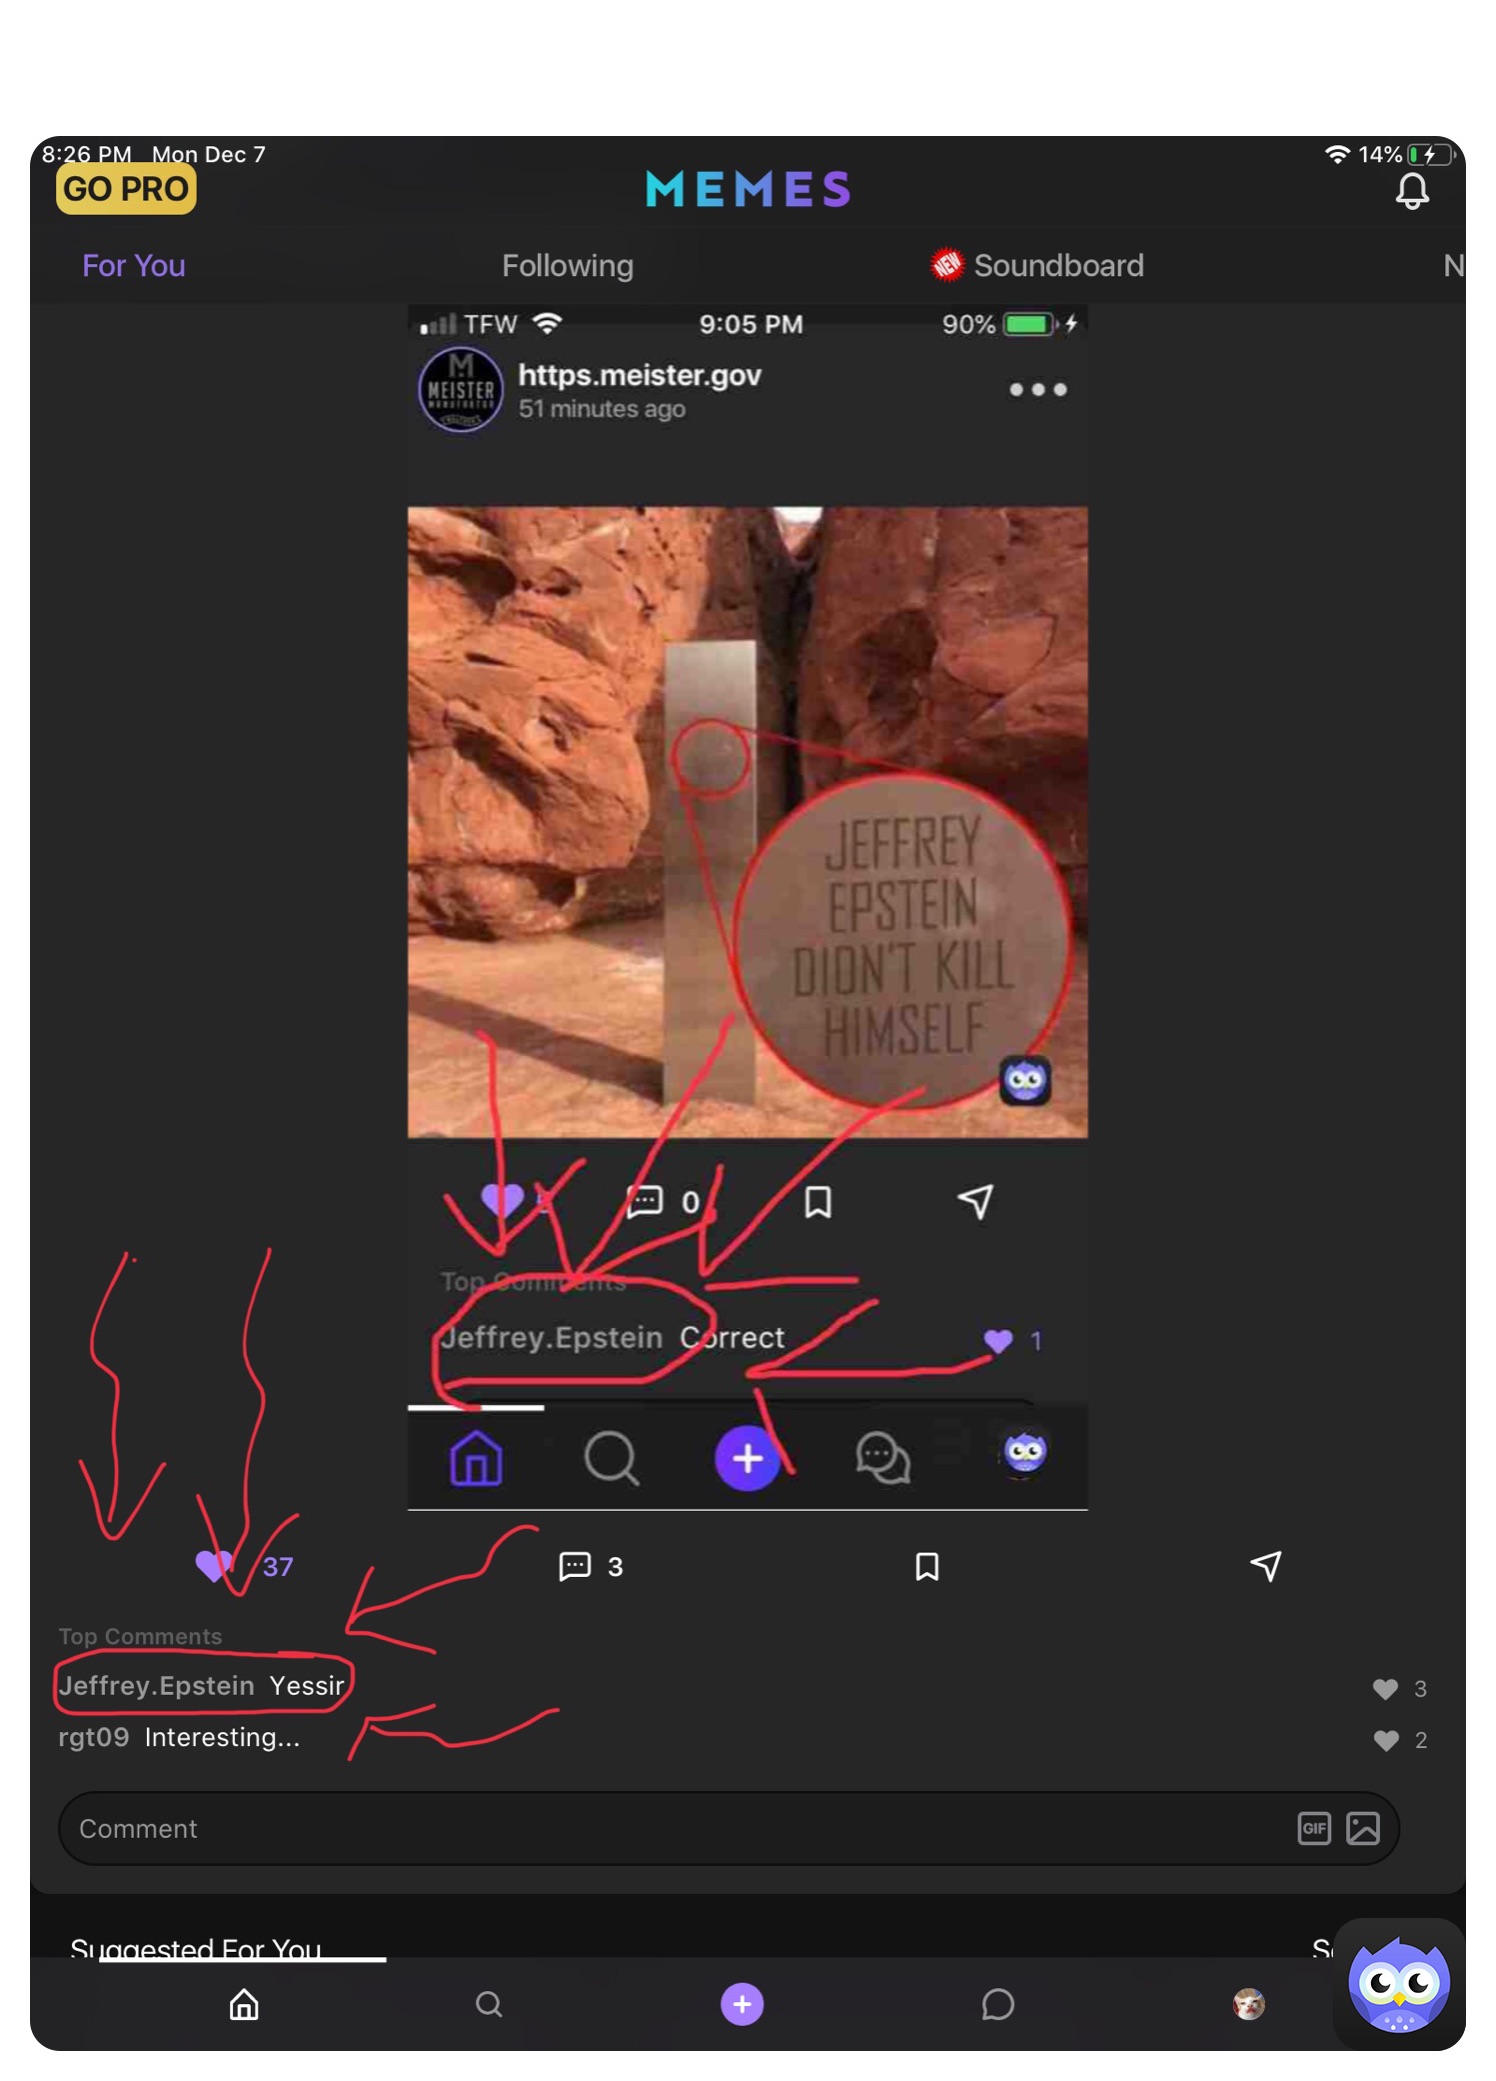Screen dimensions: 1496x2081
Task: Create new post with plus button
Action: 742,2004
